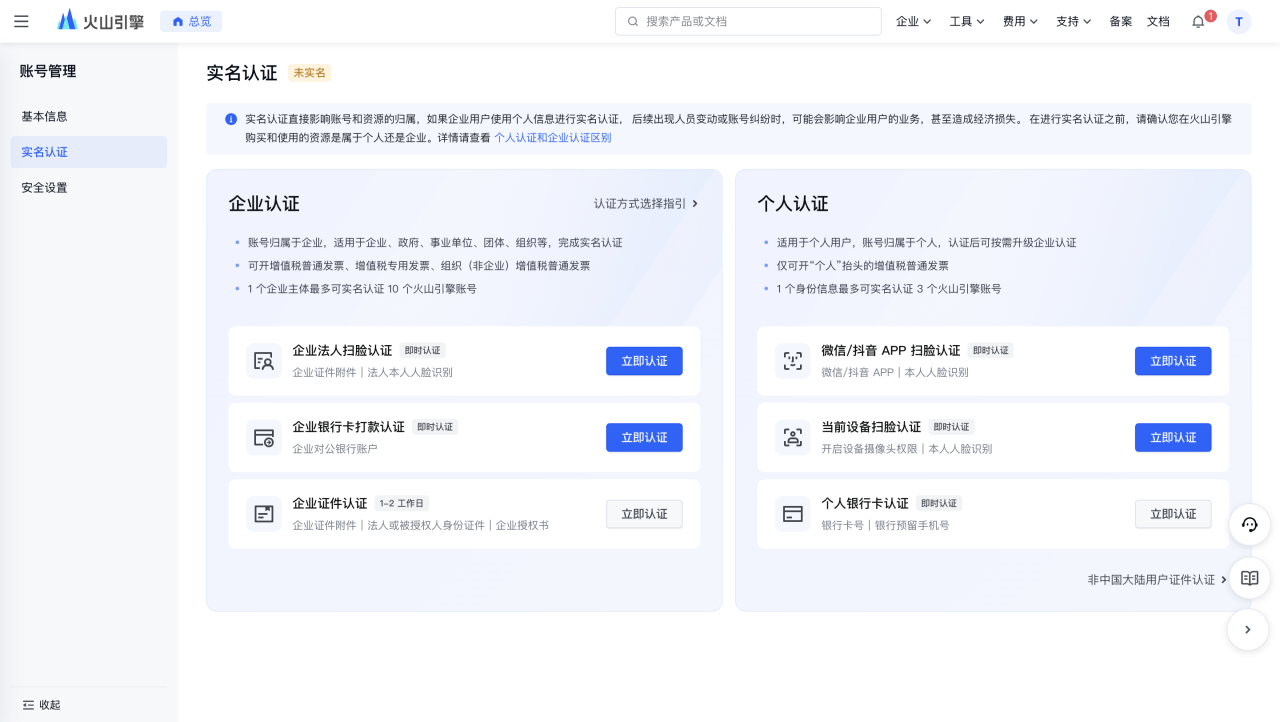Open the 文档 menu item

1158,21
